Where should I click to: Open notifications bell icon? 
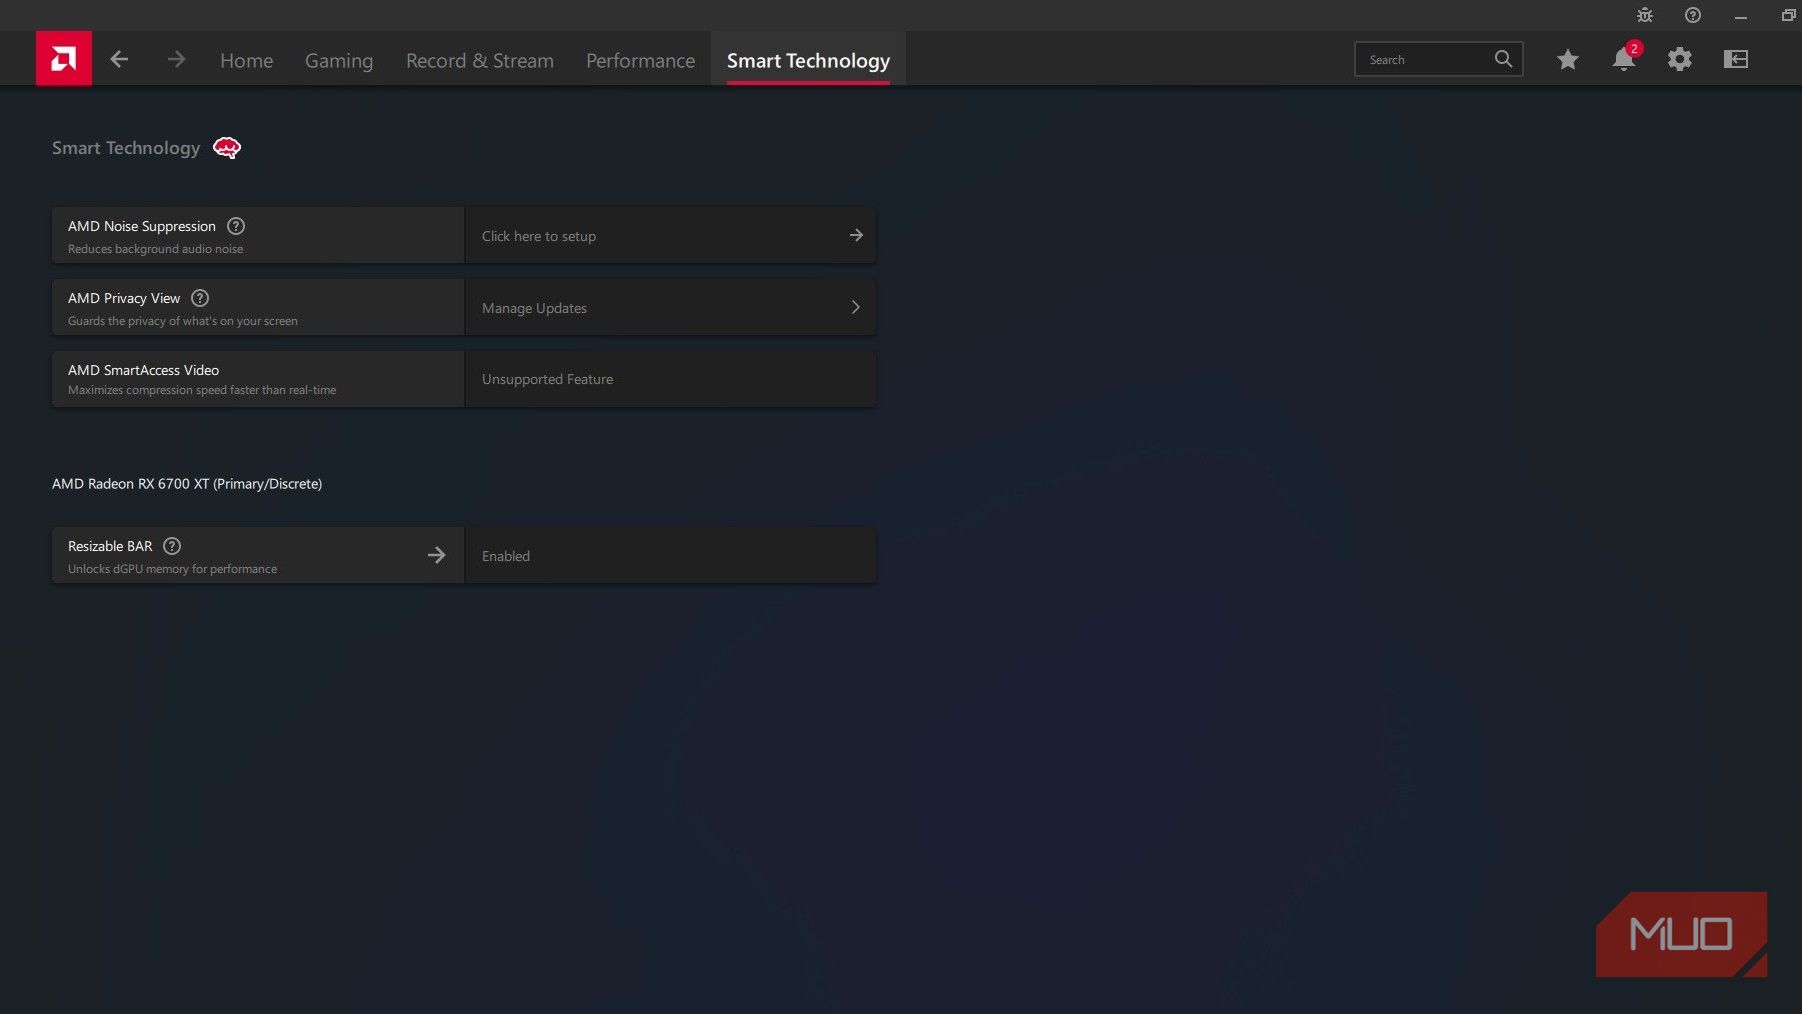(1624, 59)
